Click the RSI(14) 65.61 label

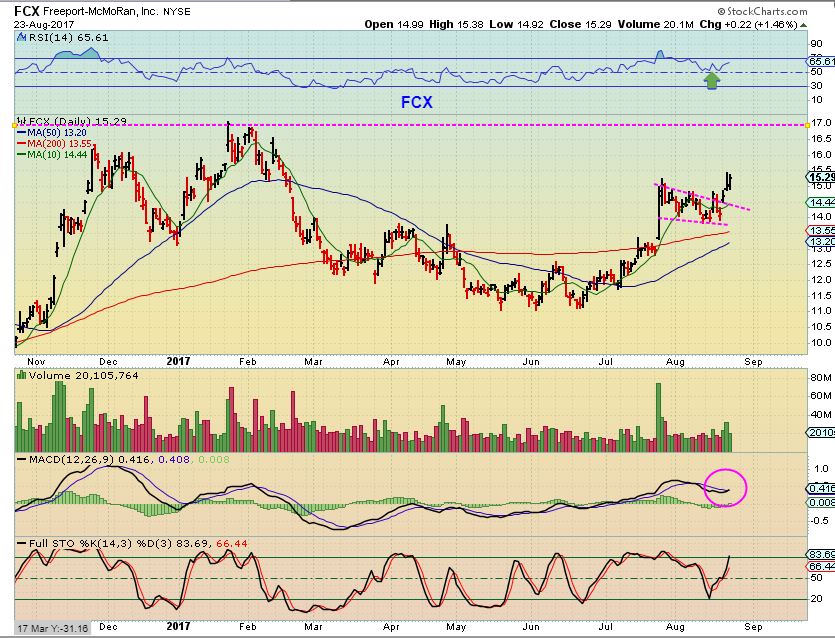(x=68, y=37)
